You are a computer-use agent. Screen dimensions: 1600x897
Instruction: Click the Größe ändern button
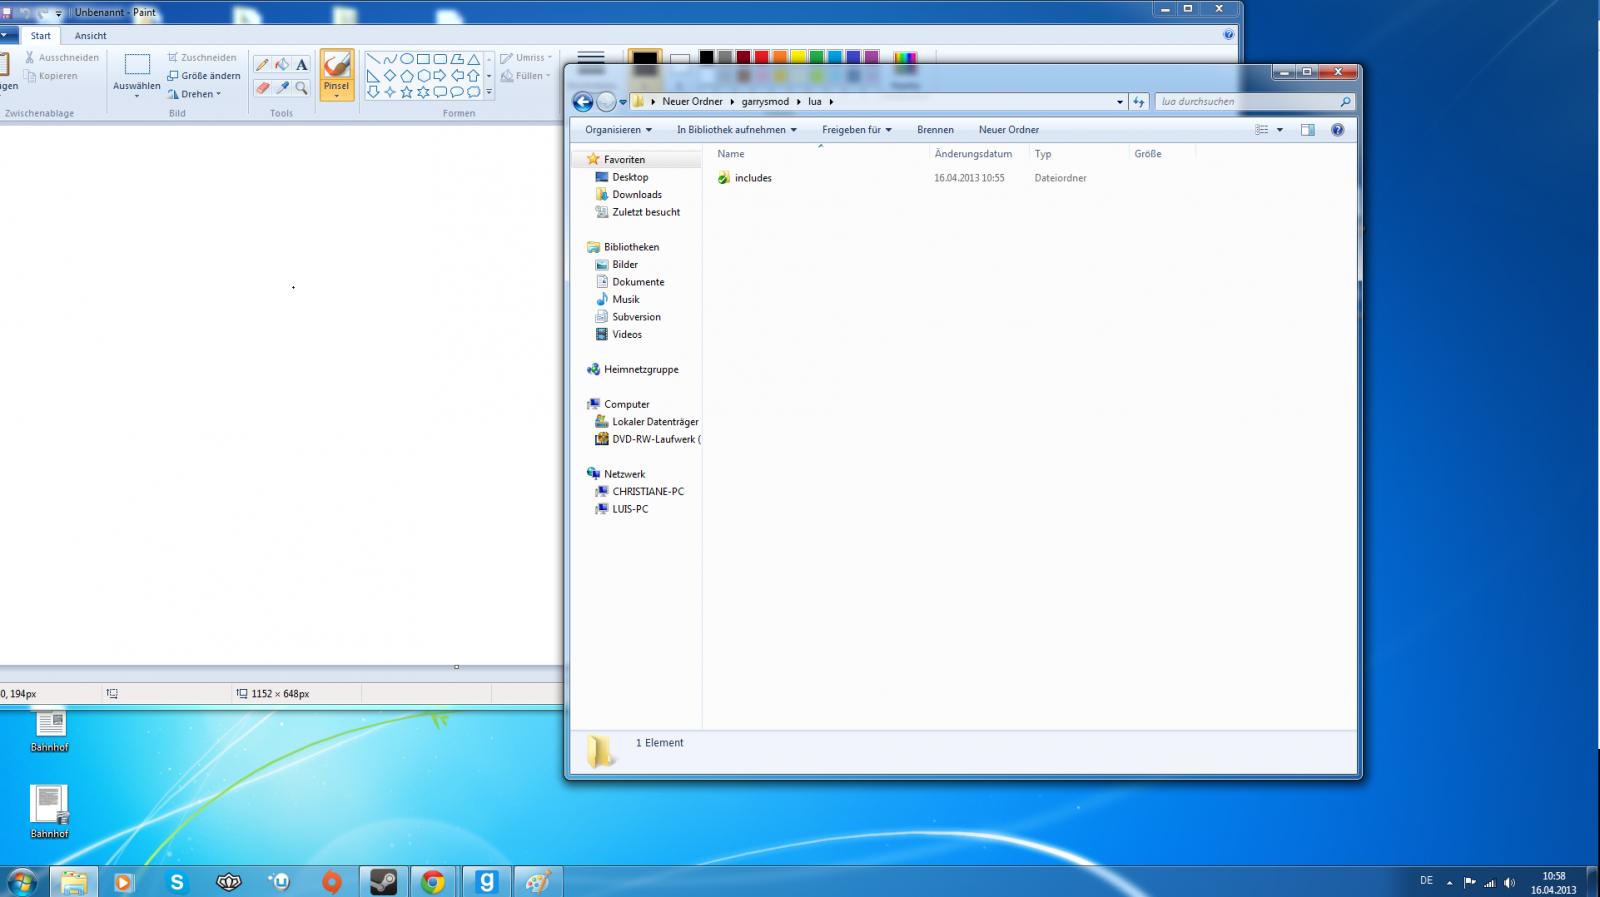click(204, 76)
